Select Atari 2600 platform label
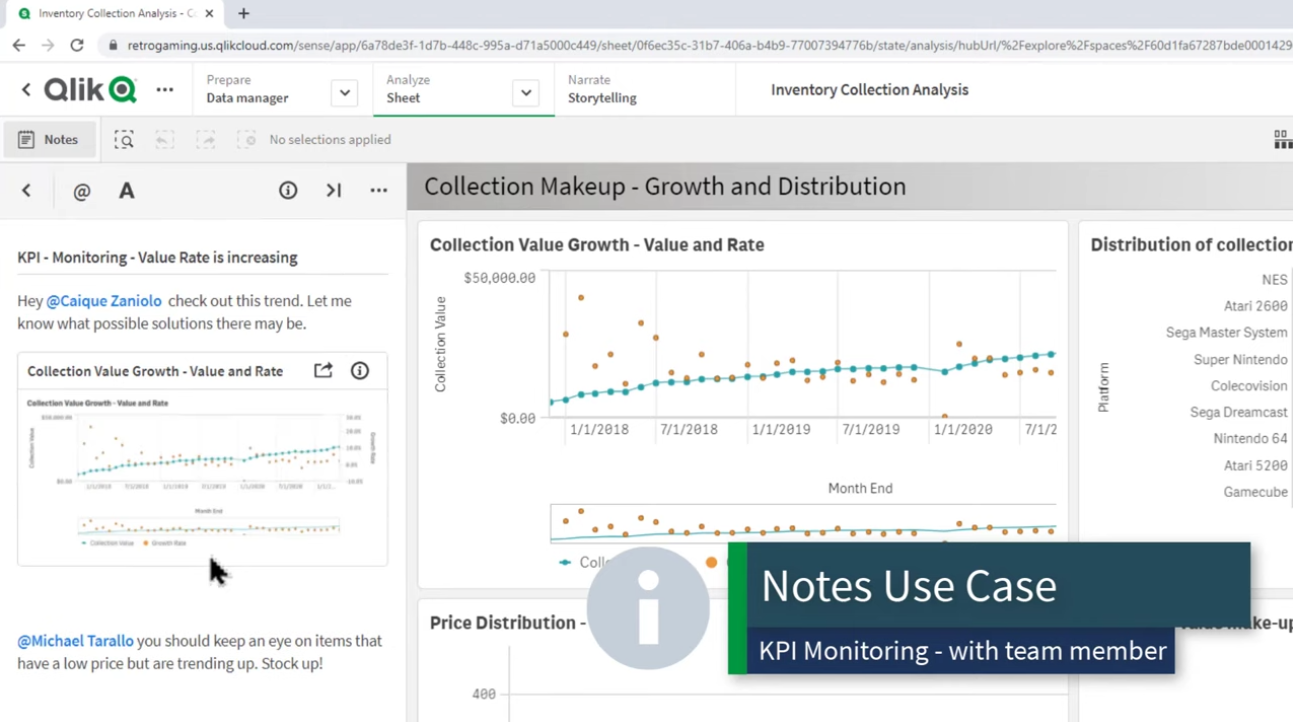1293x722 pixels. (1255, 306)
